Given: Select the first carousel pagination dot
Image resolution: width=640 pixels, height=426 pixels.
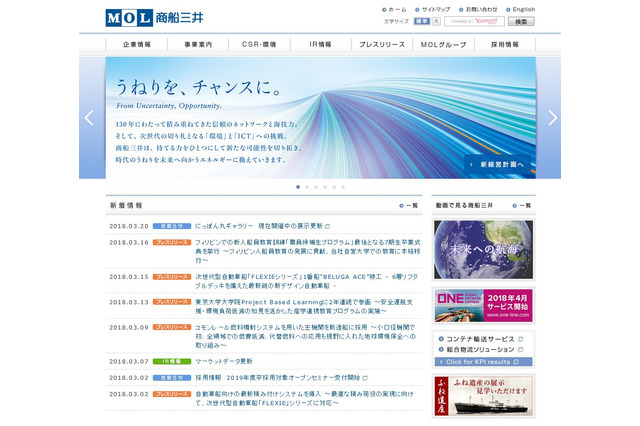Looking at the screenshot, I should click(298, 187).
